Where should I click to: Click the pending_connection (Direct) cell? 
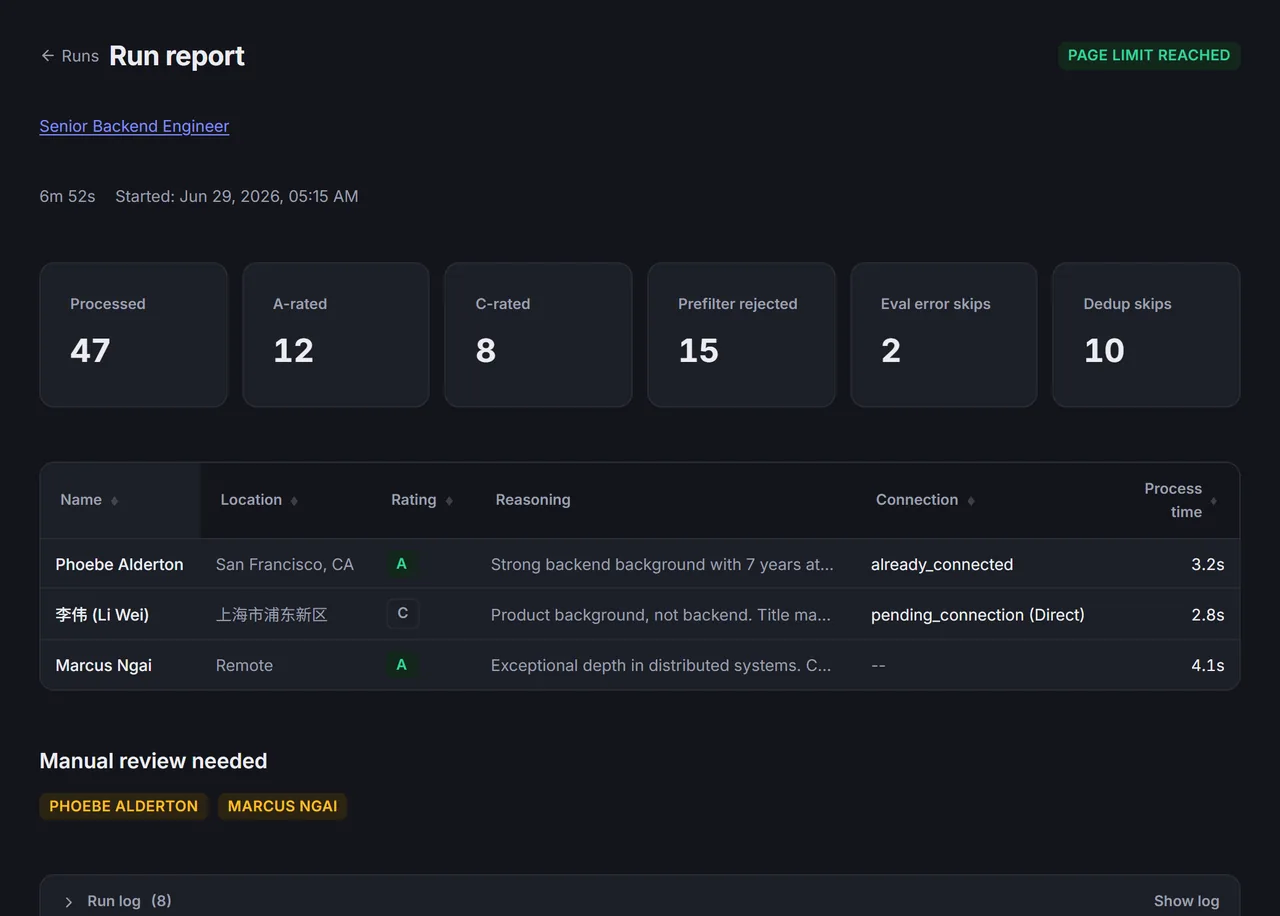click(978, 615)
